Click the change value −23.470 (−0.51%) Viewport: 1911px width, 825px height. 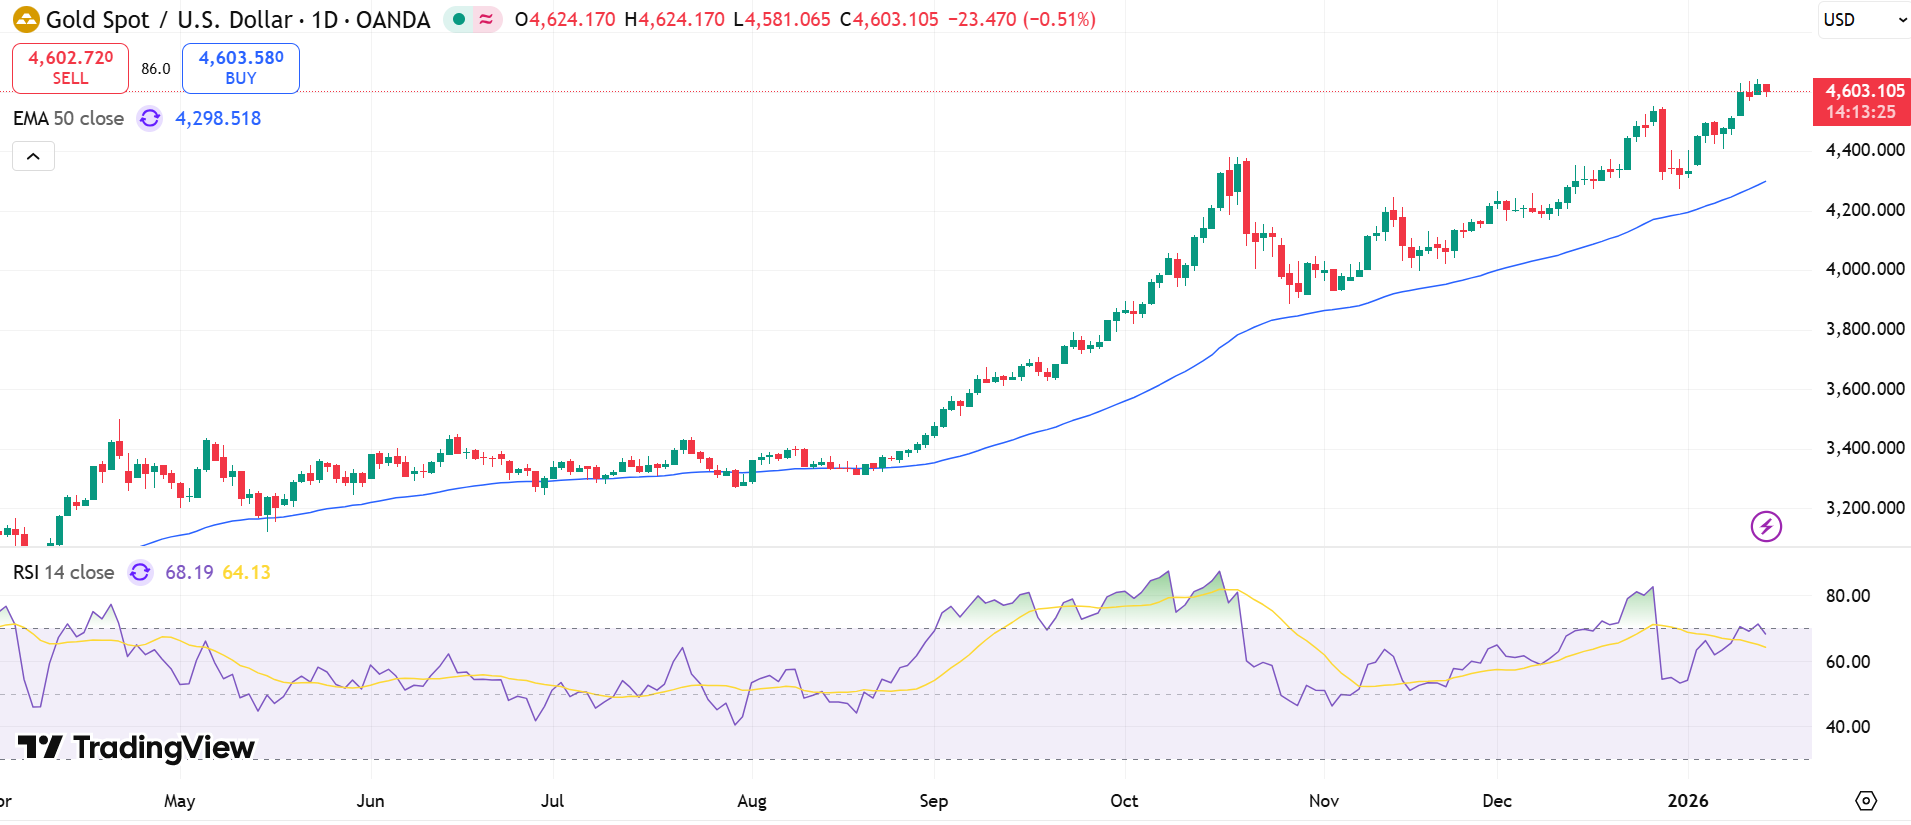point(1022,19)
